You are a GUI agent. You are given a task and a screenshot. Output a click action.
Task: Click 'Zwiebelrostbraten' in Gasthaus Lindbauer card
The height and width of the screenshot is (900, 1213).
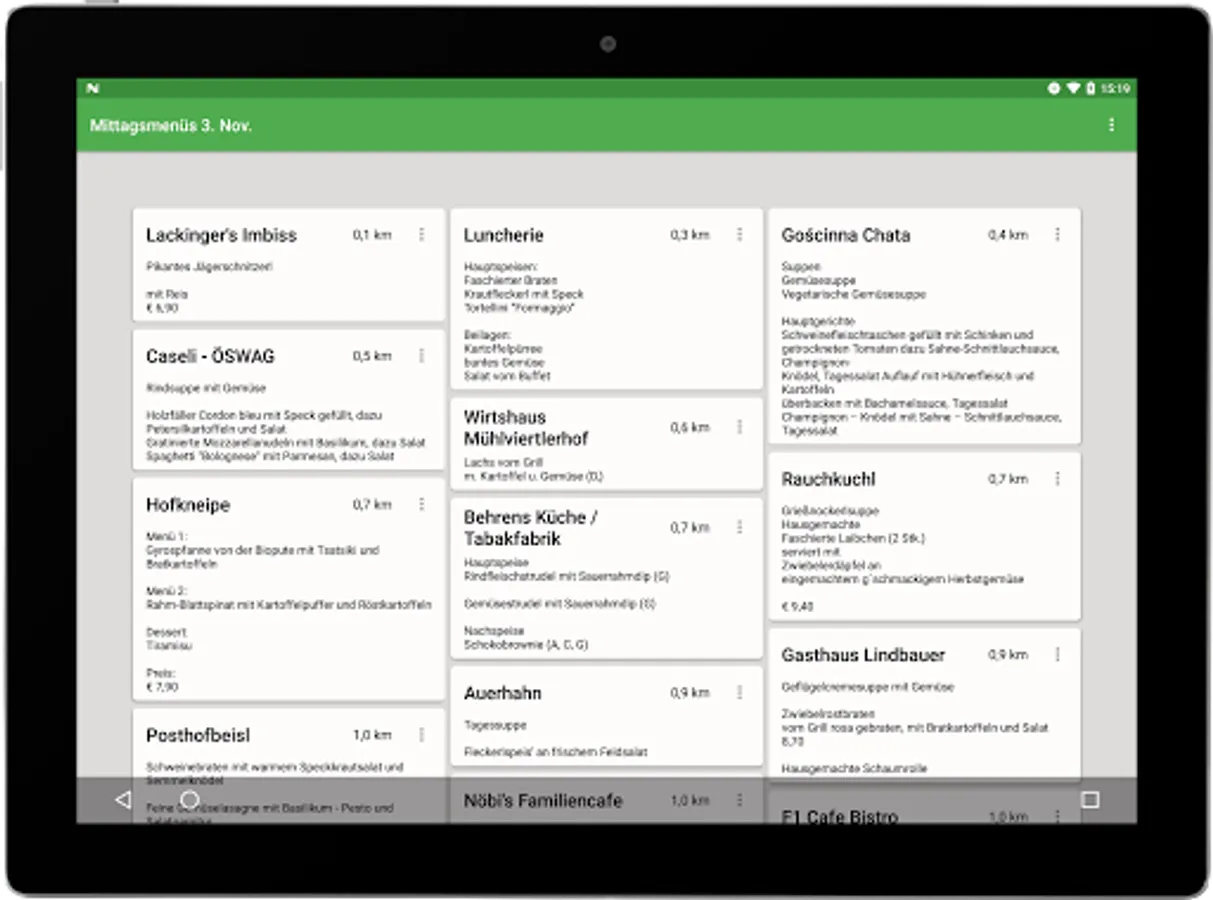pyautogui.click(x=828, y=715)
